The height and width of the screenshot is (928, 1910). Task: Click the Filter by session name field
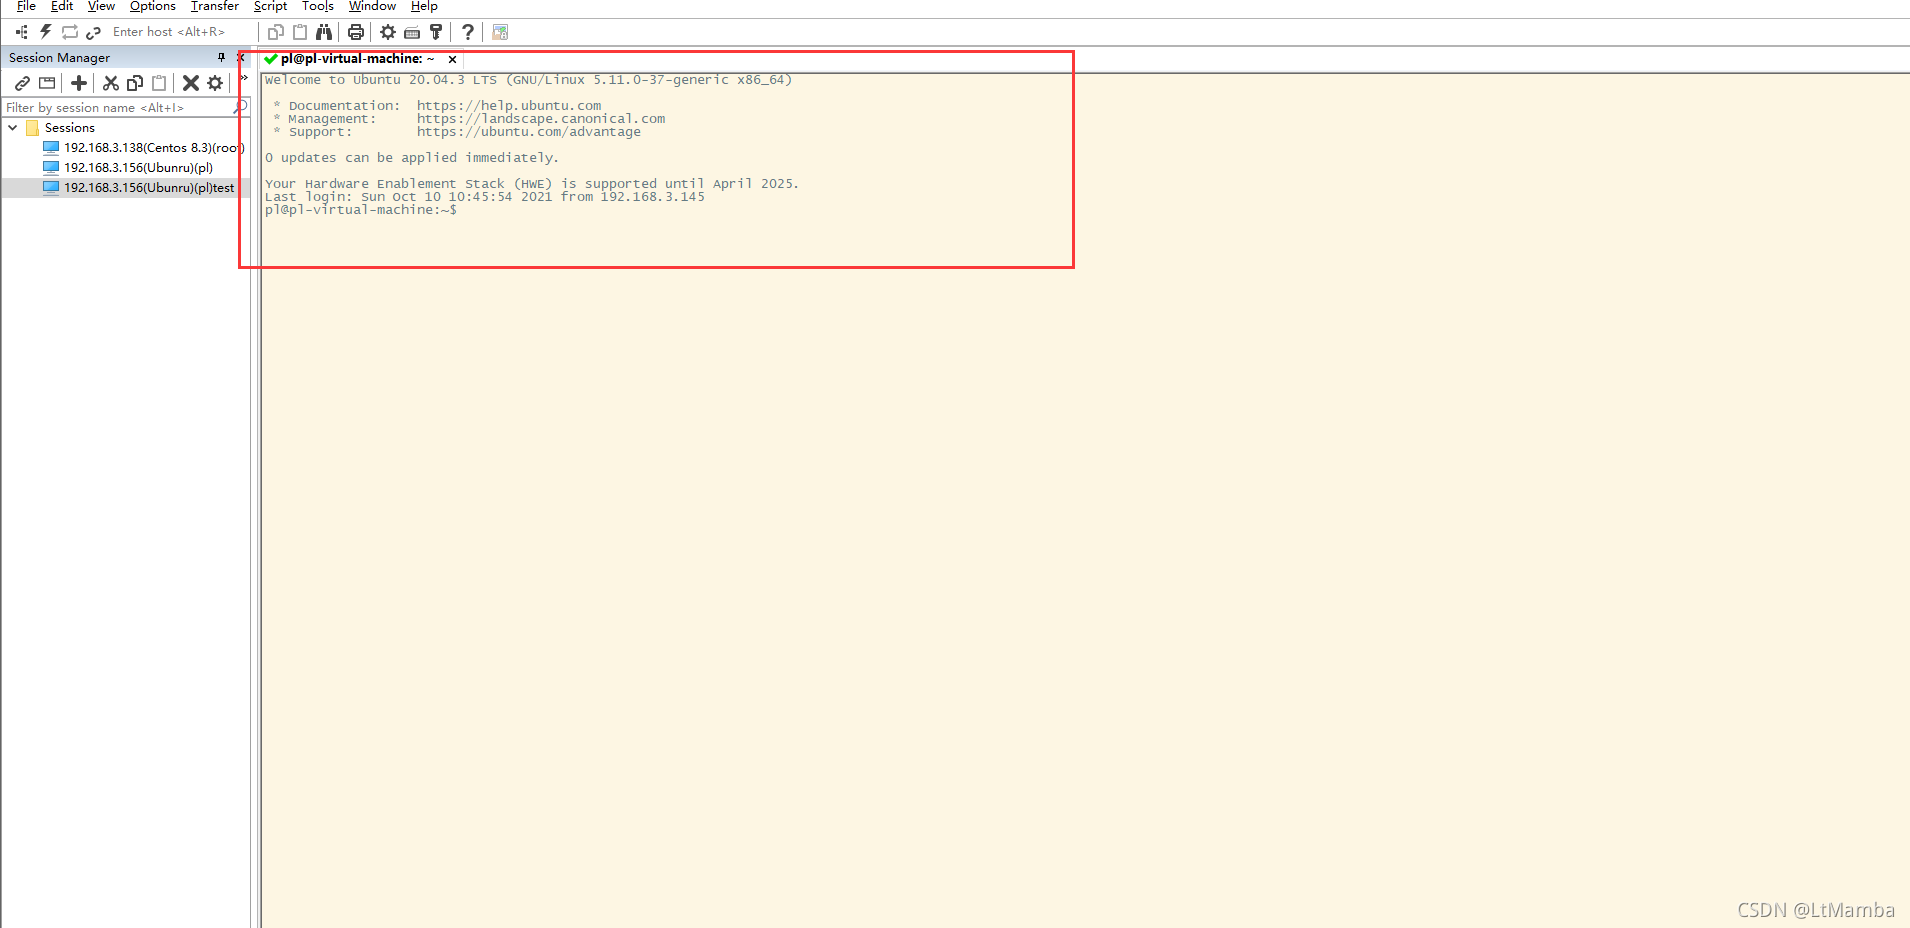pyautogui.click(x=118, y=107)
